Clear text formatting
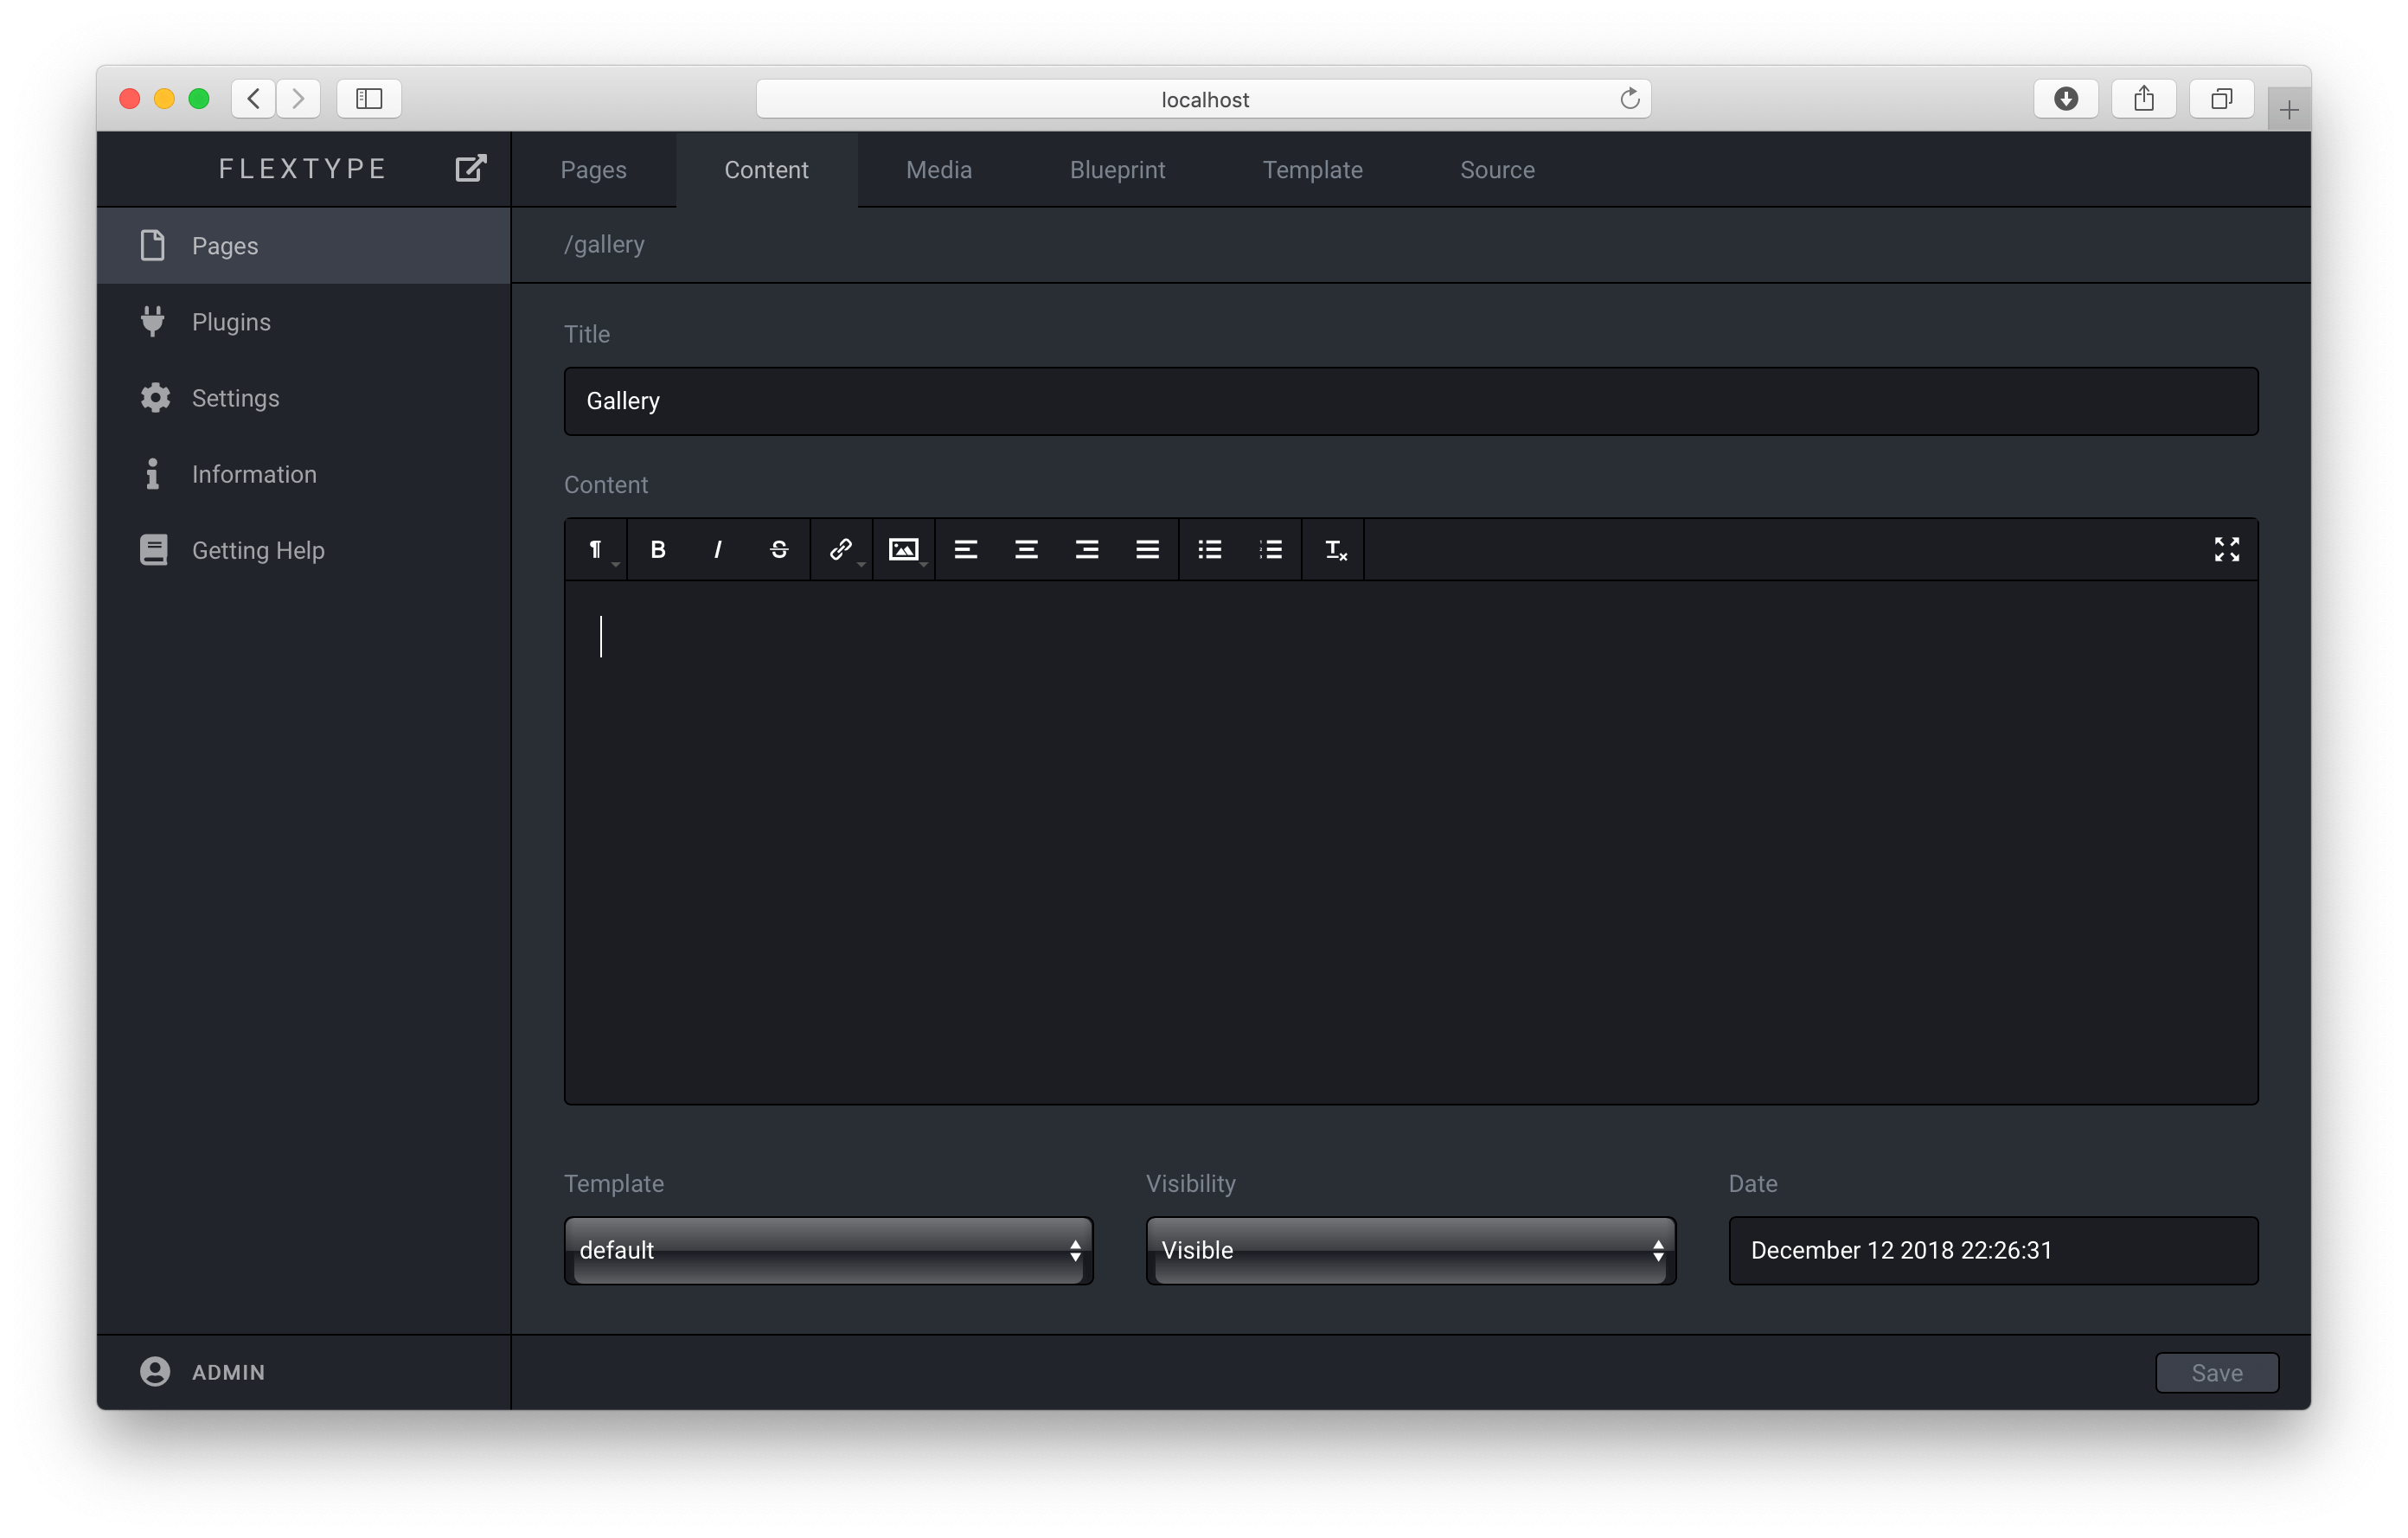The image size is (2408, 1538). [x=1335, y=549]
